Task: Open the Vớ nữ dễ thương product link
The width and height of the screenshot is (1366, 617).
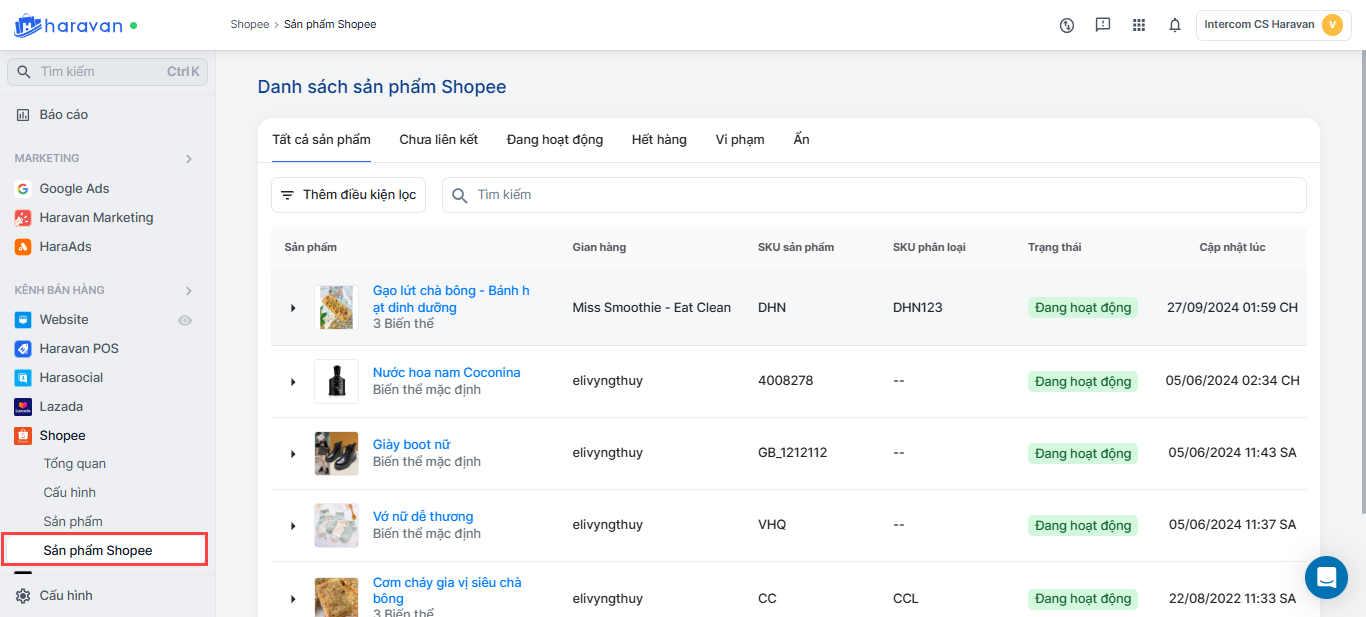Action: pos(423,517)
